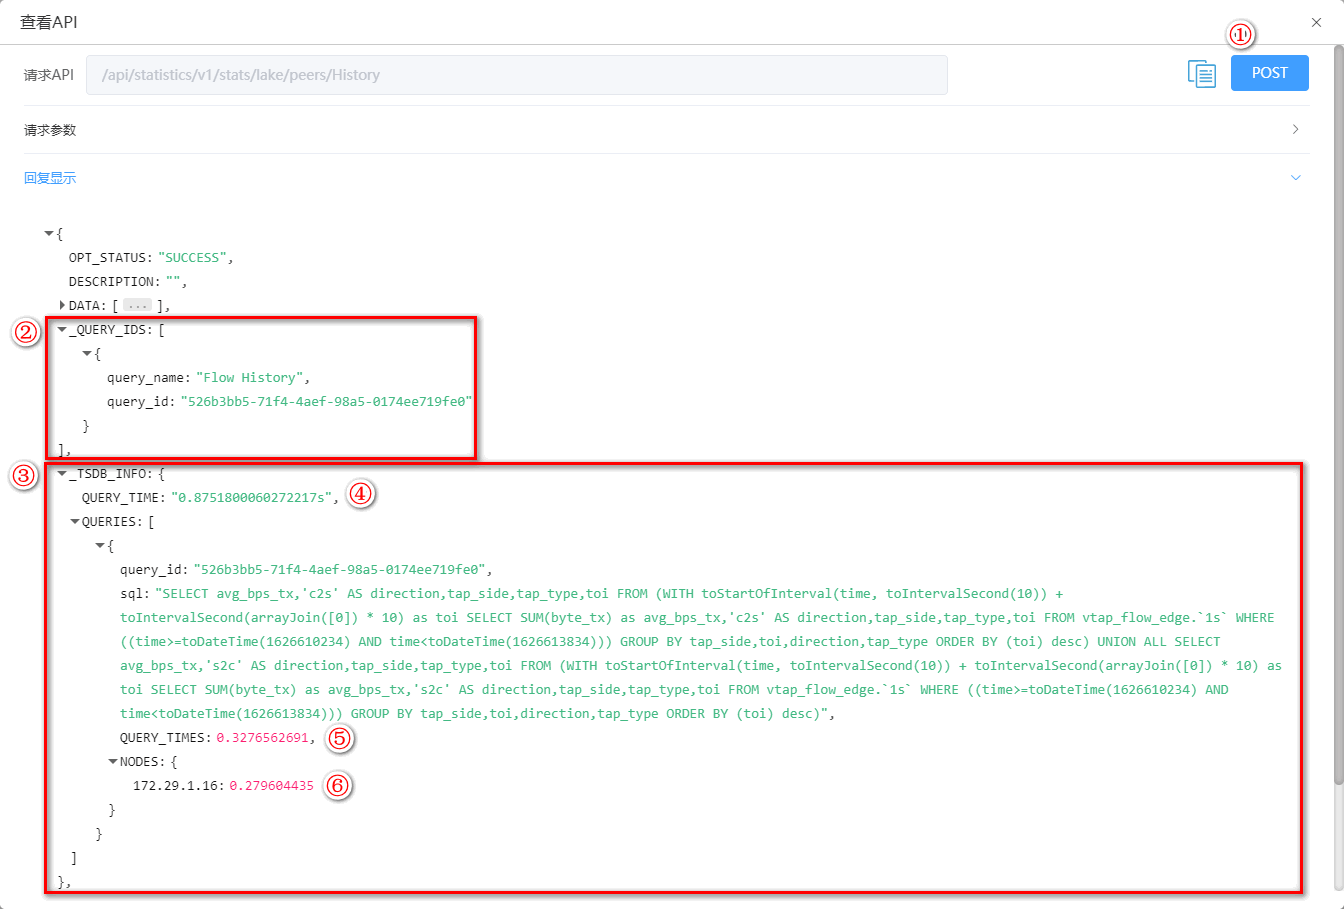Click the 回复显示 label
The height and width of the screenshot is (909, 1344).
coord(50,178)
